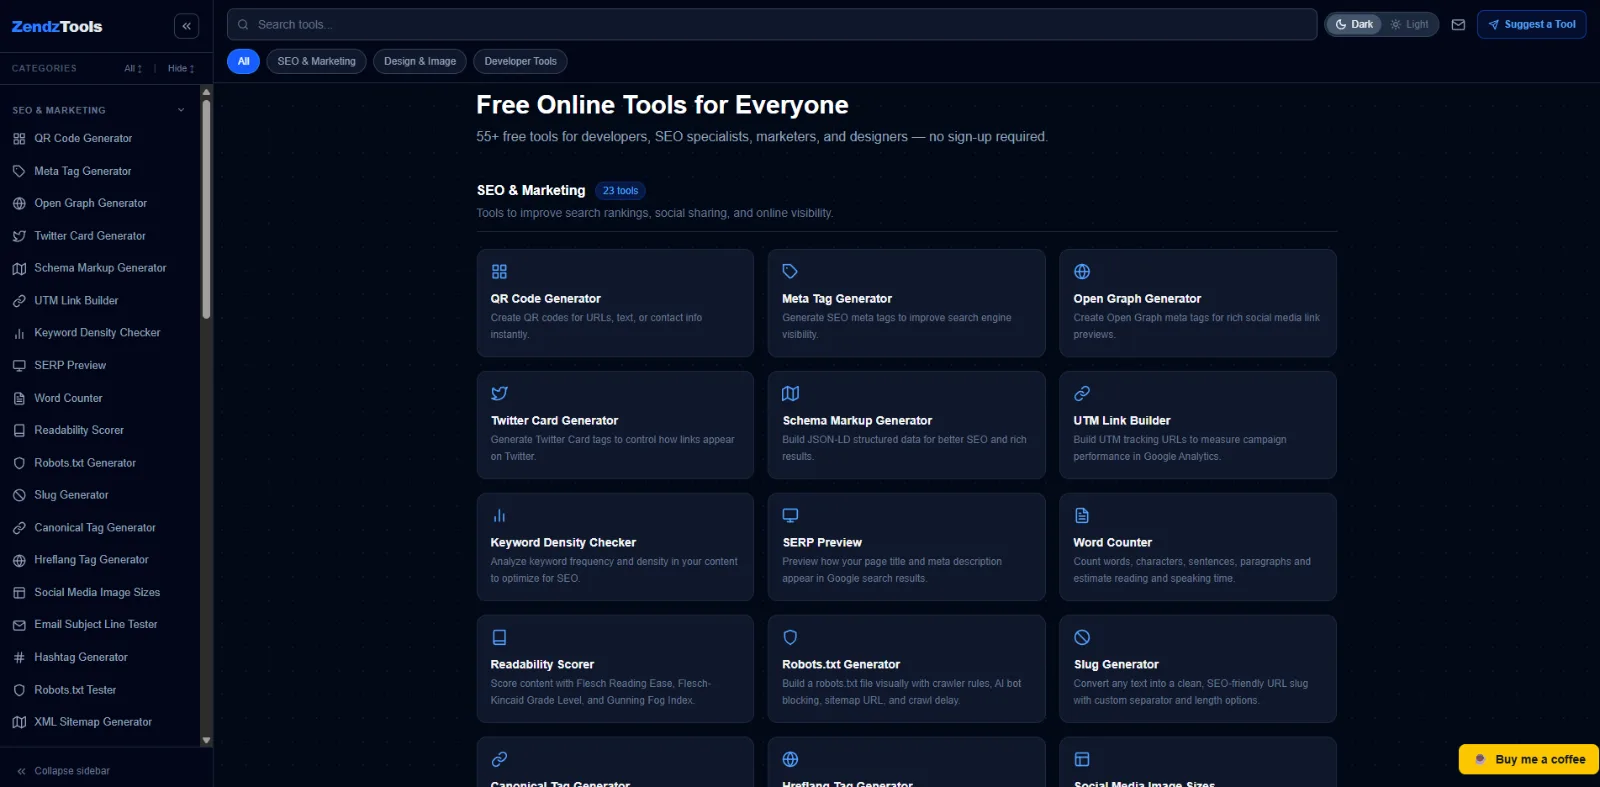The width and height of the screenshot is (1600, 787).
Task: Select the All filter tab
Action: 243,61
